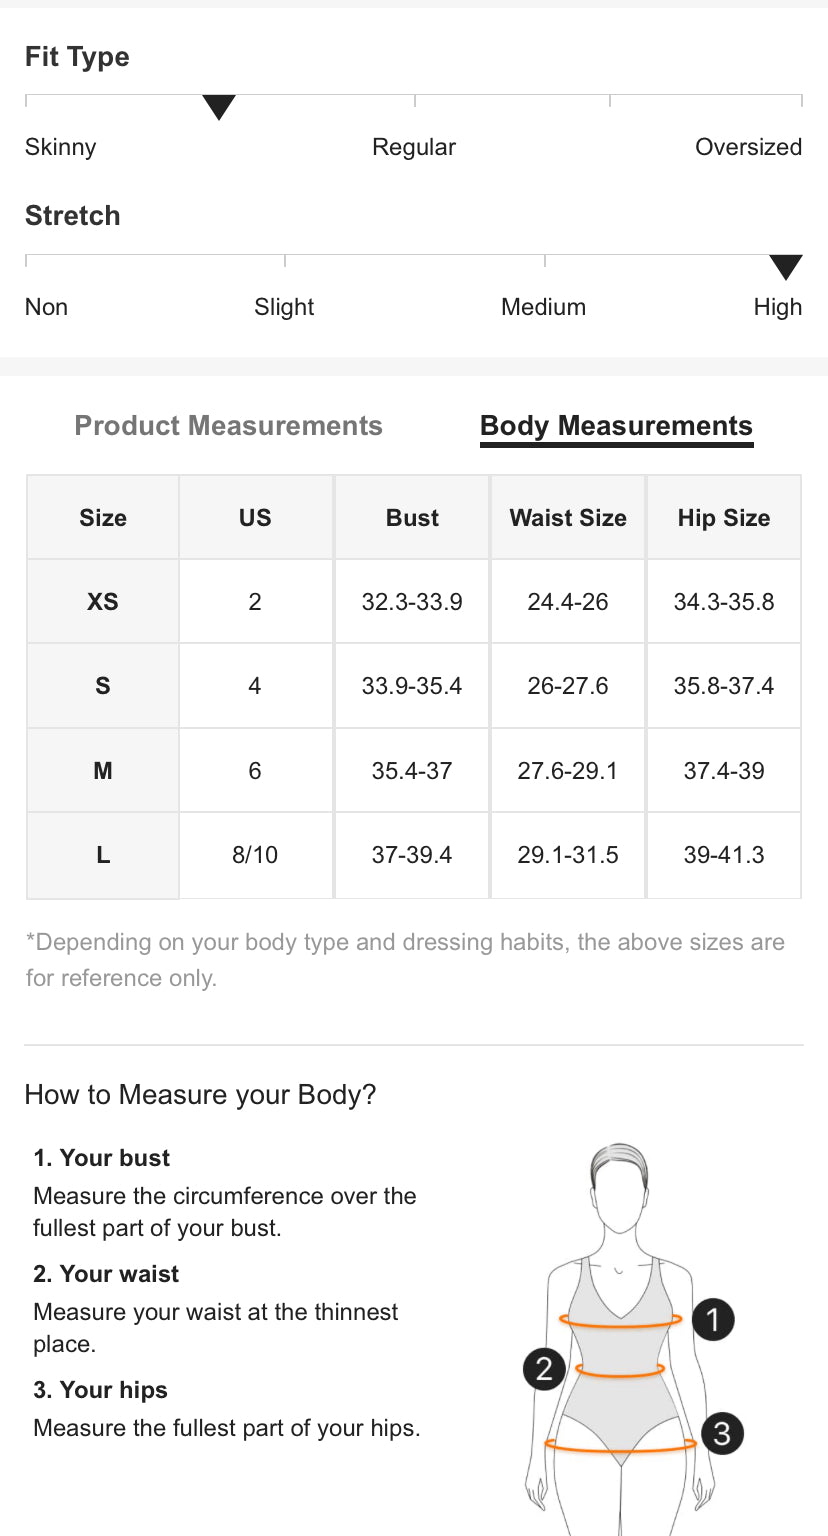The image size is (828, 1536).
Task: Click the Fit Type slider marker
Action: [x=219, y=107]
